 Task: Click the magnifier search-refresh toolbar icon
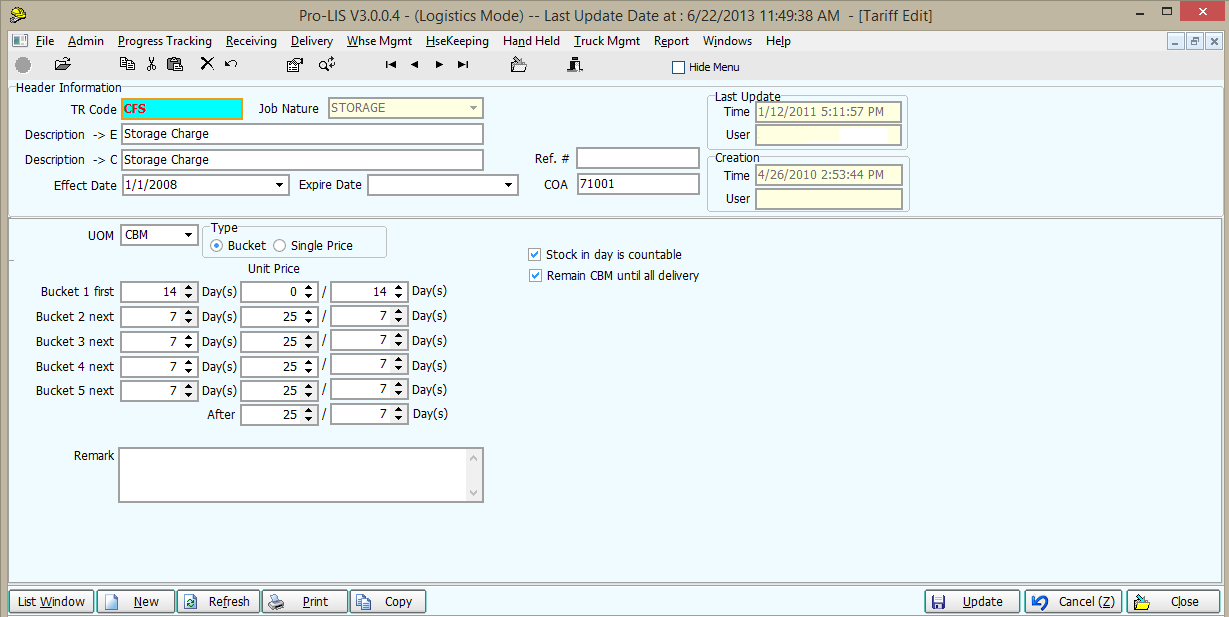pos(327,64)
